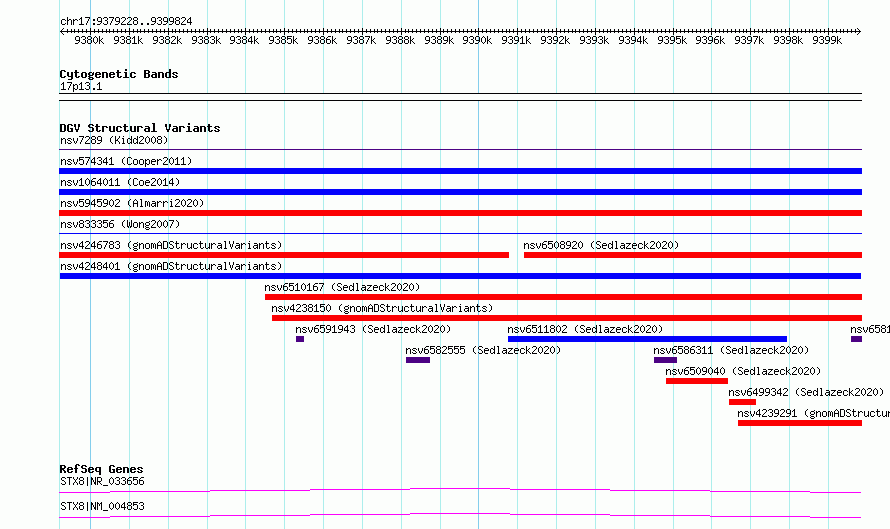Click the blue nsv1064011 variant bar

click(x=460, y=192)
